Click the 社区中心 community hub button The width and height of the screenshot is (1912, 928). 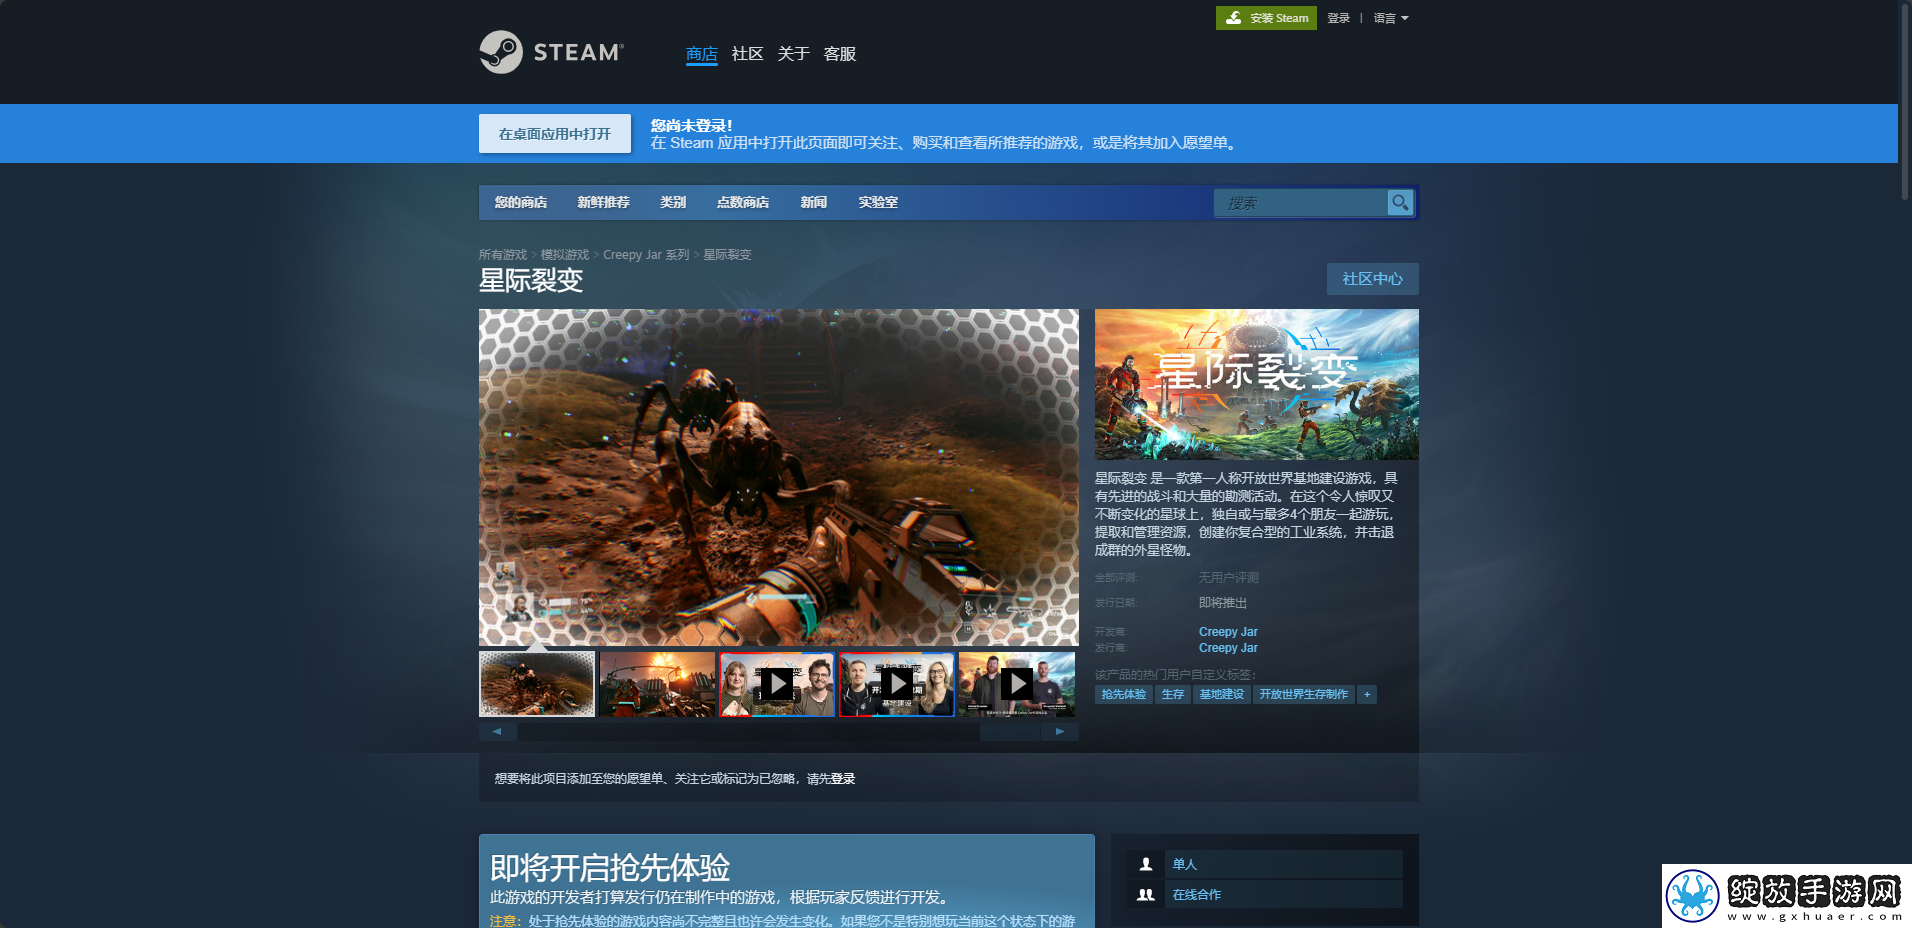1372,279
